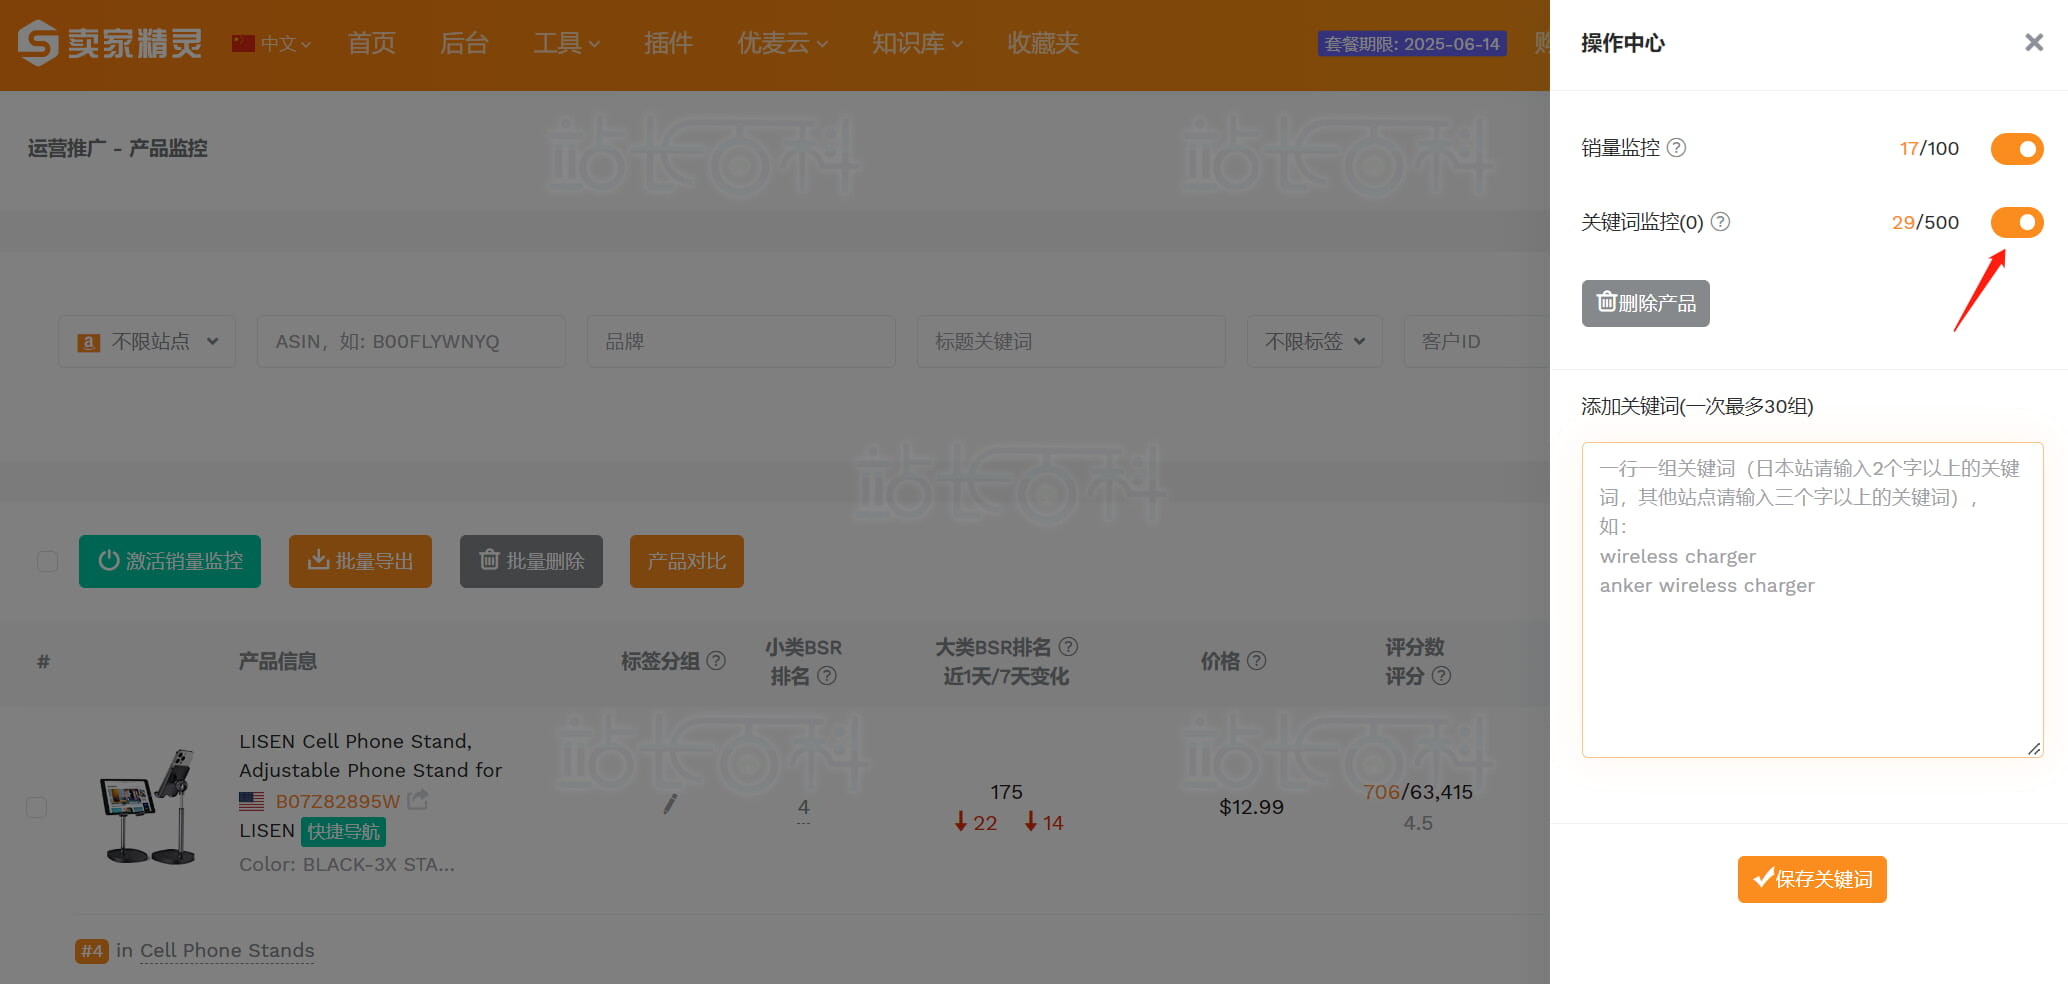Click the 保存关键词 button
Viewport: 2068px width, 984px height.
(x=1811, y=879)
